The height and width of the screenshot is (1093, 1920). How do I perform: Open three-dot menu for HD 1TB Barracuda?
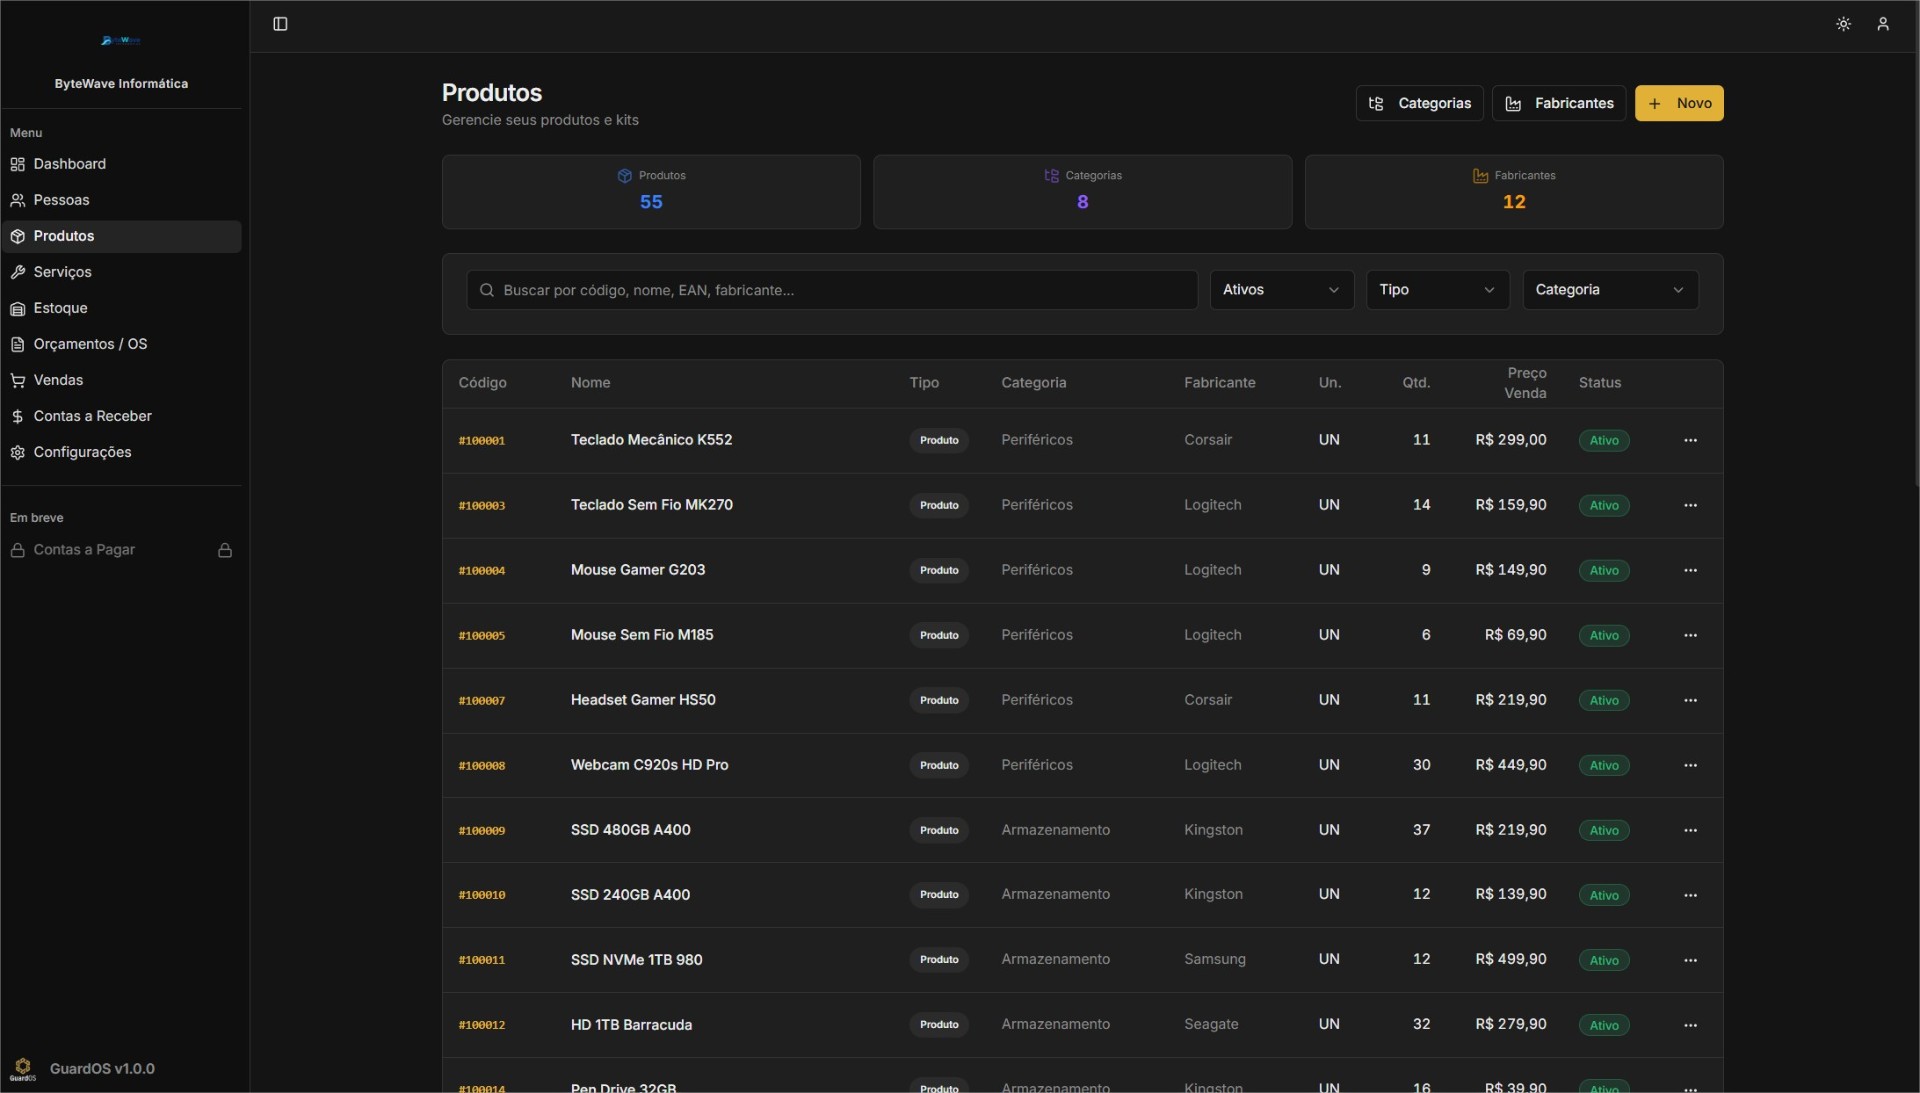point(1690,1025)
